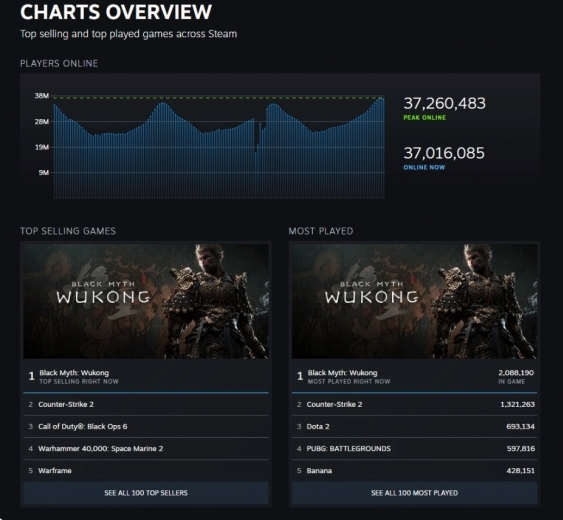The width and height of the screenshot is (563, 520).
Task: Click the 693,134 player count for Dota 2
Action: click(520, 426)
